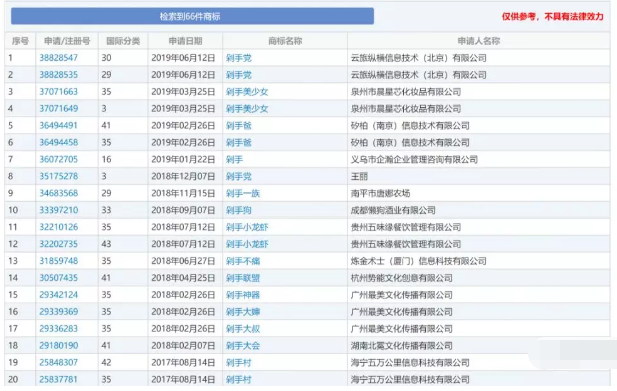Viewport: 617px width, 391px height.
Task: Select applicant 义乌市企瀚企业管理咨询有限公司
Action: 414,159
